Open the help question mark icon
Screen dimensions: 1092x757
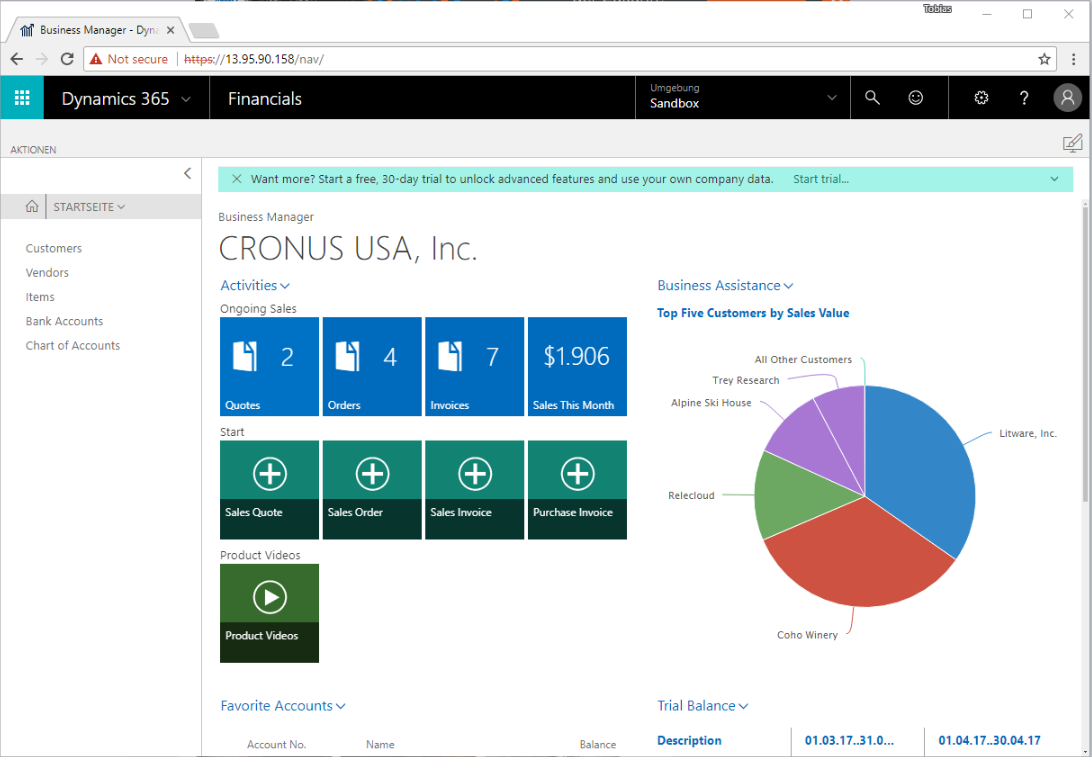[1024, 98]
